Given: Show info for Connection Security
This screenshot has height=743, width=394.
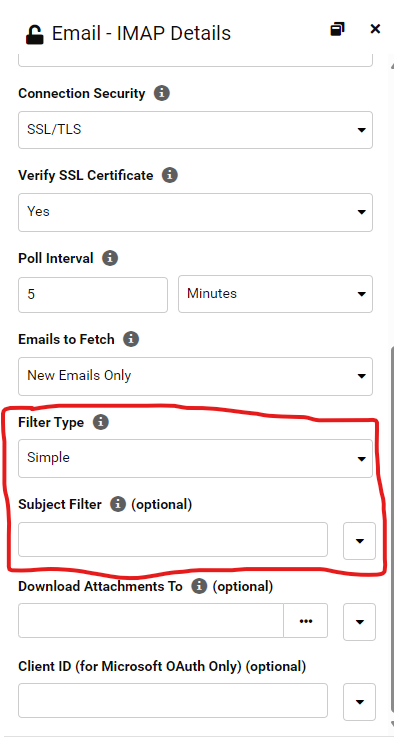Looking at the screenshot, I should click(x=162, y=93).
